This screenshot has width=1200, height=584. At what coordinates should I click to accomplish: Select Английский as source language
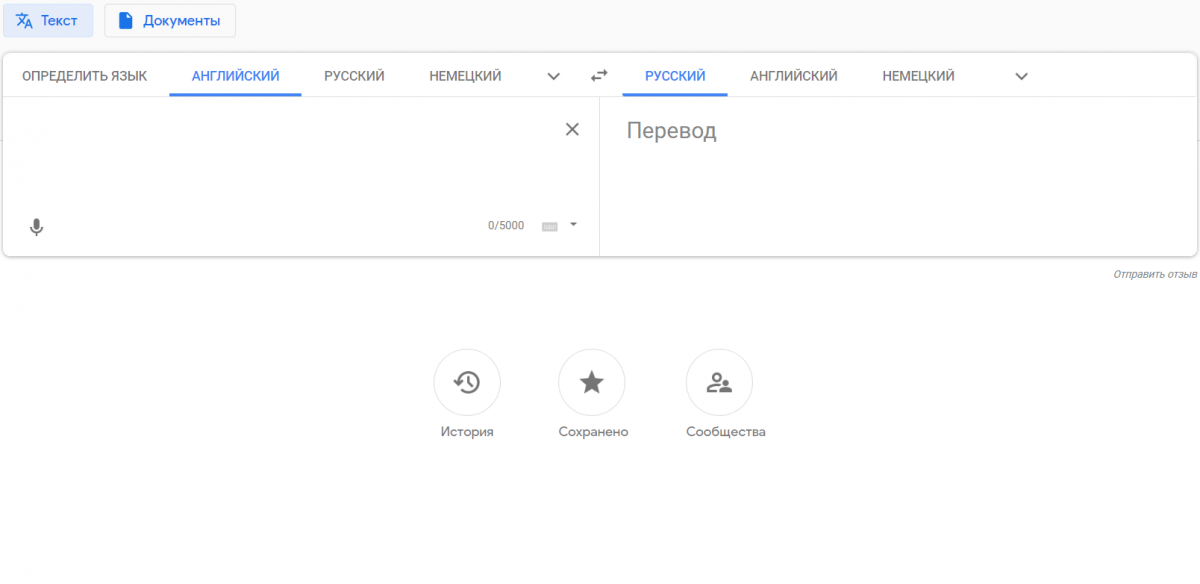click(x=235, y=76)
